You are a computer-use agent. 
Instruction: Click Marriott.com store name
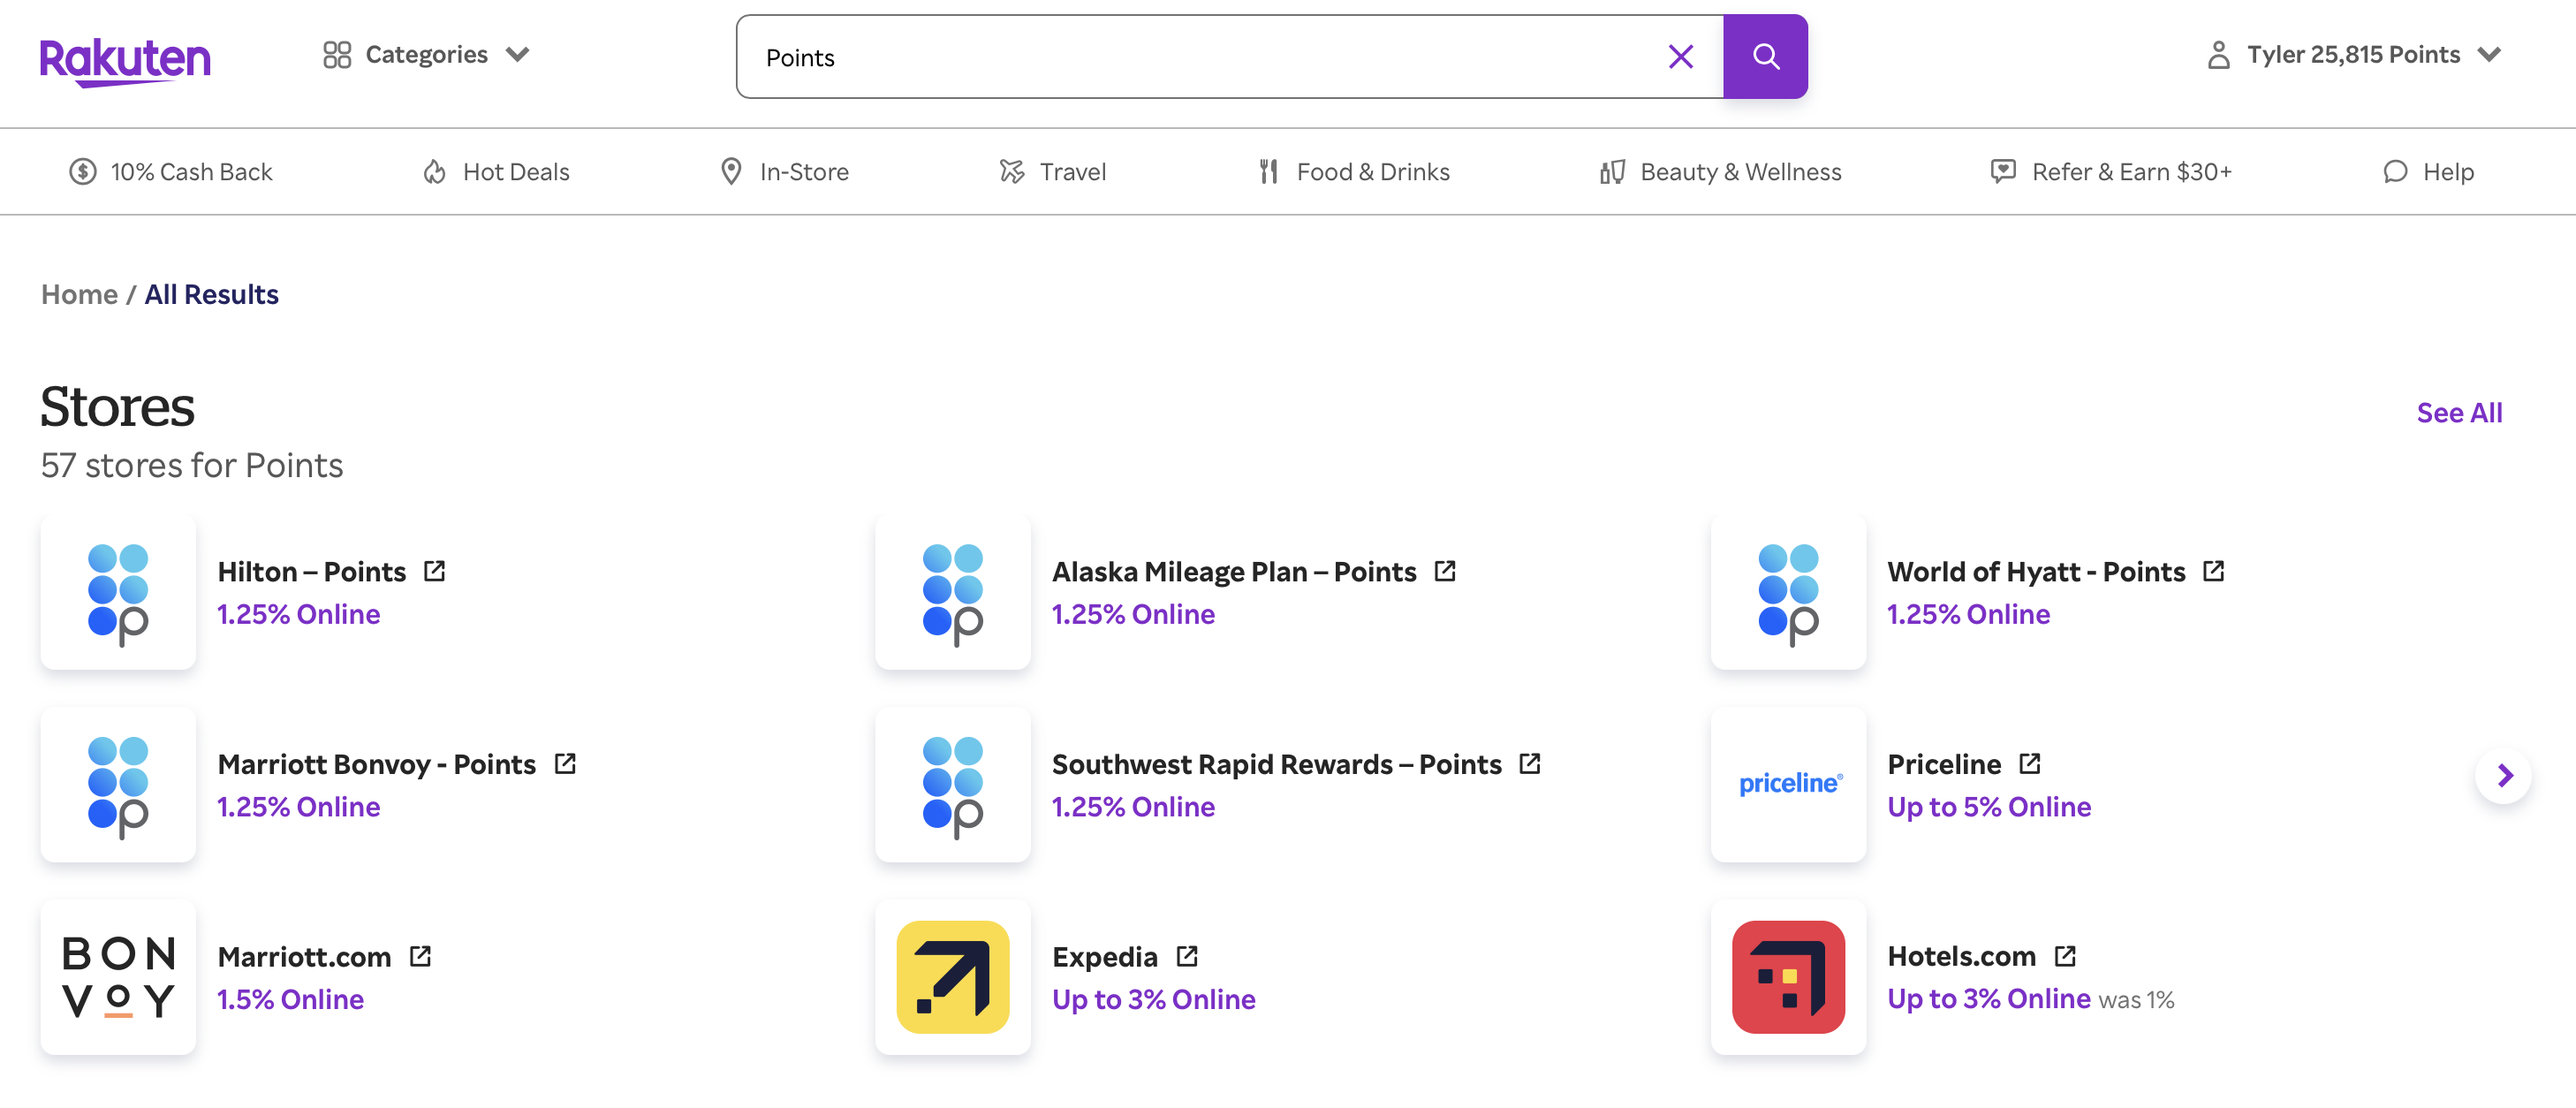point(304,957)
